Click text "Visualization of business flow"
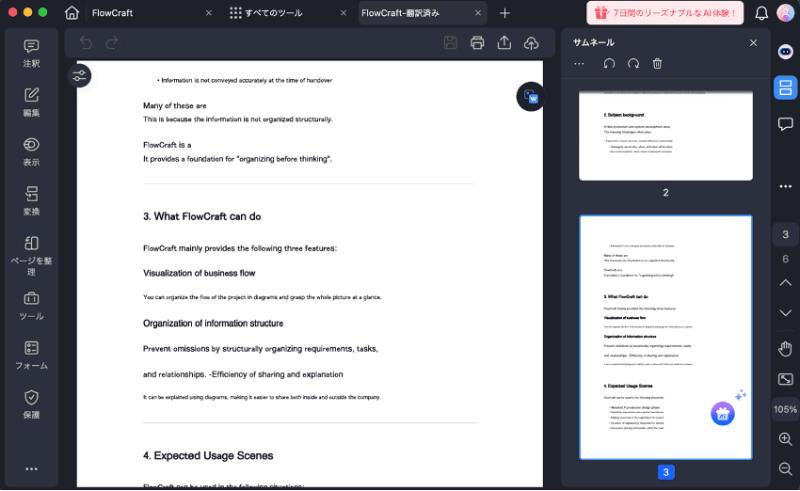Screen dimensions: 800x491 pos(199,273)
